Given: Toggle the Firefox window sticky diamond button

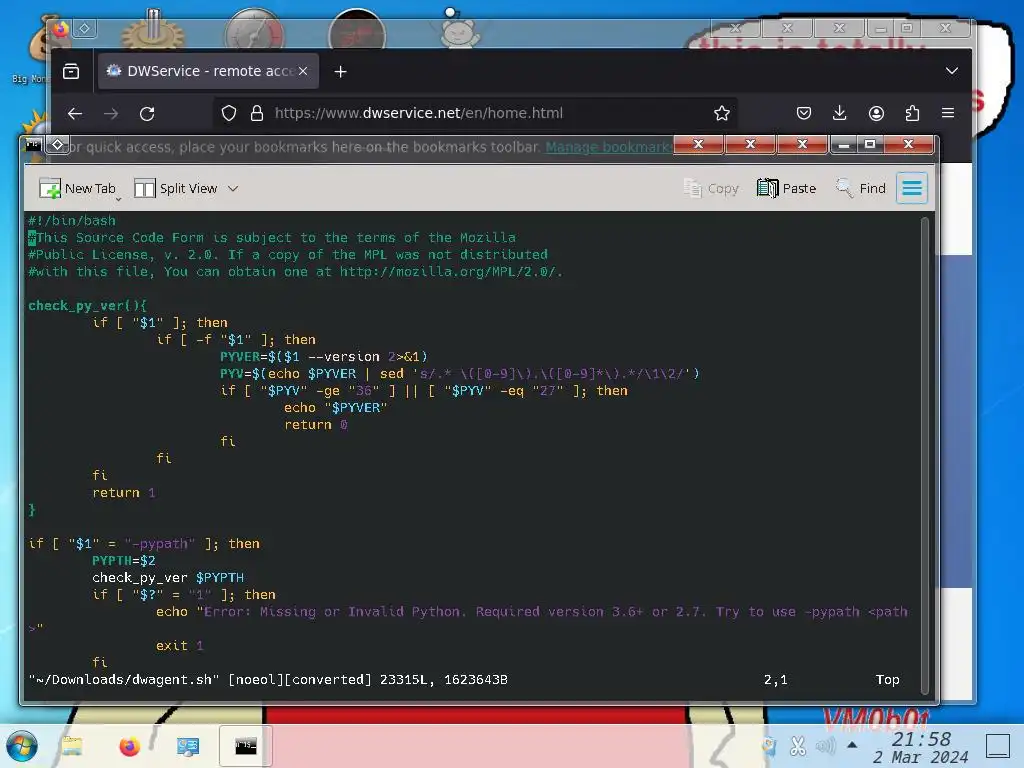Looking at the screenshot, I should pos(84,29).
